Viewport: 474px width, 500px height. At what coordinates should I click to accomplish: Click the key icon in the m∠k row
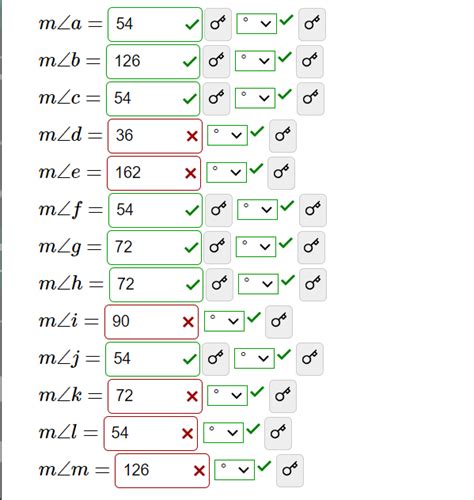pyautogui.click(x=283, y=396)
